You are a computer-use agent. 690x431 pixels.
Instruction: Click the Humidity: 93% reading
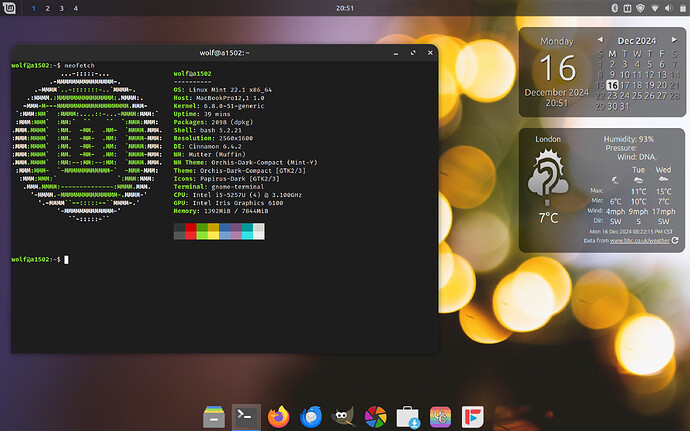coord(628,139)
